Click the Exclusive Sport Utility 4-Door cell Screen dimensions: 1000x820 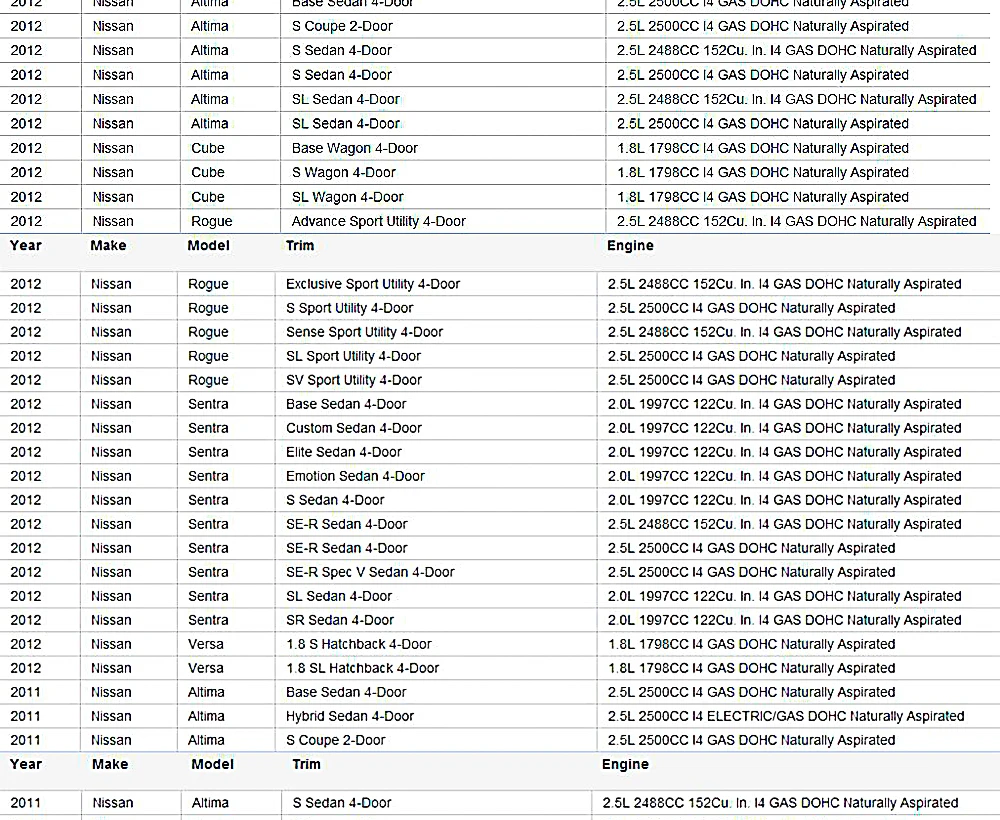coord(436,284)
